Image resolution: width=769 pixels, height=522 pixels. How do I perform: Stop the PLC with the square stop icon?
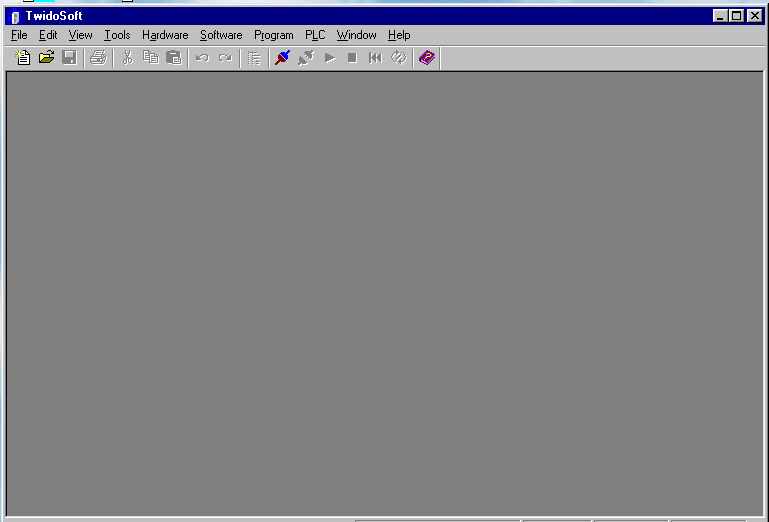[352, 58]
